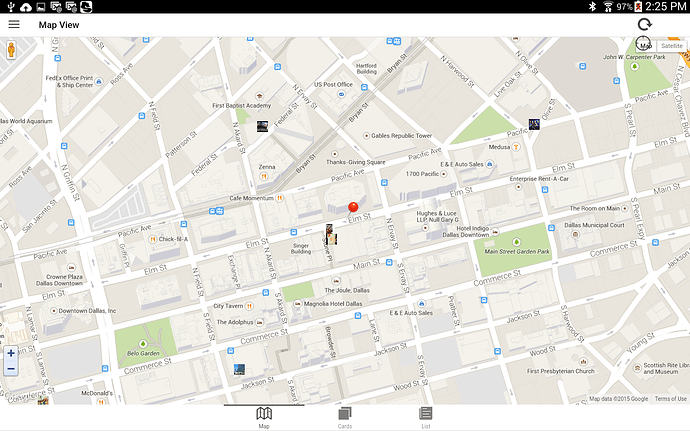Open photo thumbnail near Olive St
This screenshot has height=431, width=690.
pos(534,124)
